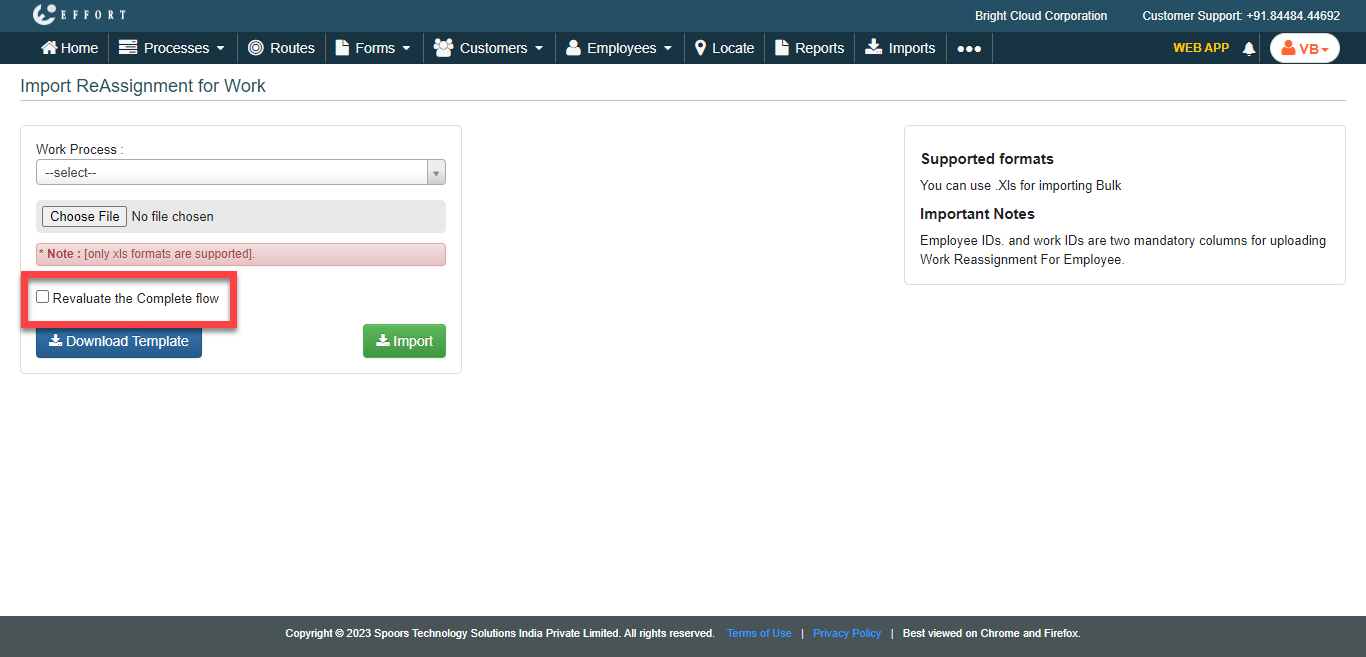
Task: Expand the Work Process select dropdown
Action: click(240, 173)
